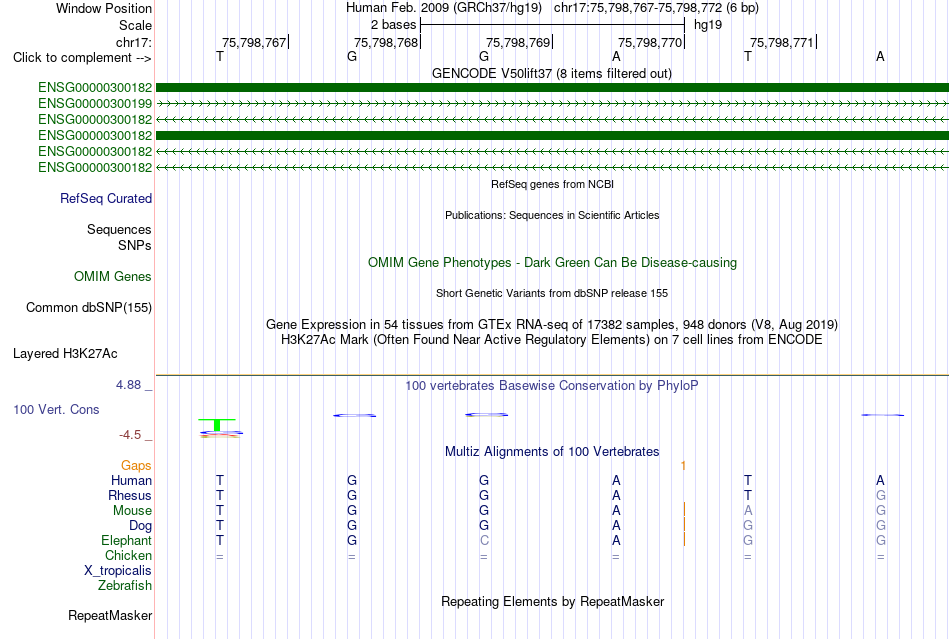Screen dimensions: 950x639
Task: Click the faded G base in Rhesus row
Action: point(880,495)
